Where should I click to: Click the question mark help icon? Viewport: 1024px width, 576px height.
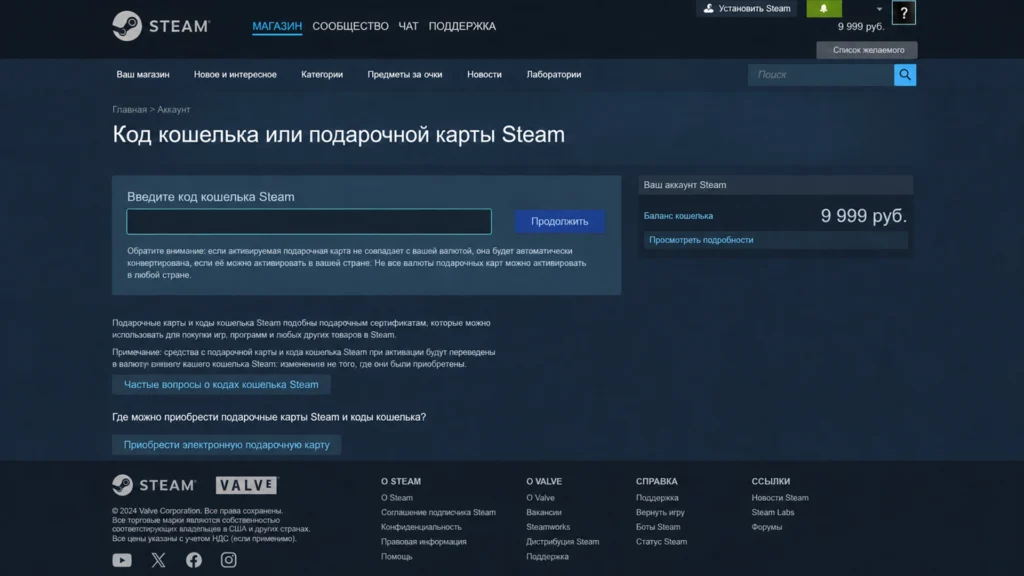[x=904, y=12]
